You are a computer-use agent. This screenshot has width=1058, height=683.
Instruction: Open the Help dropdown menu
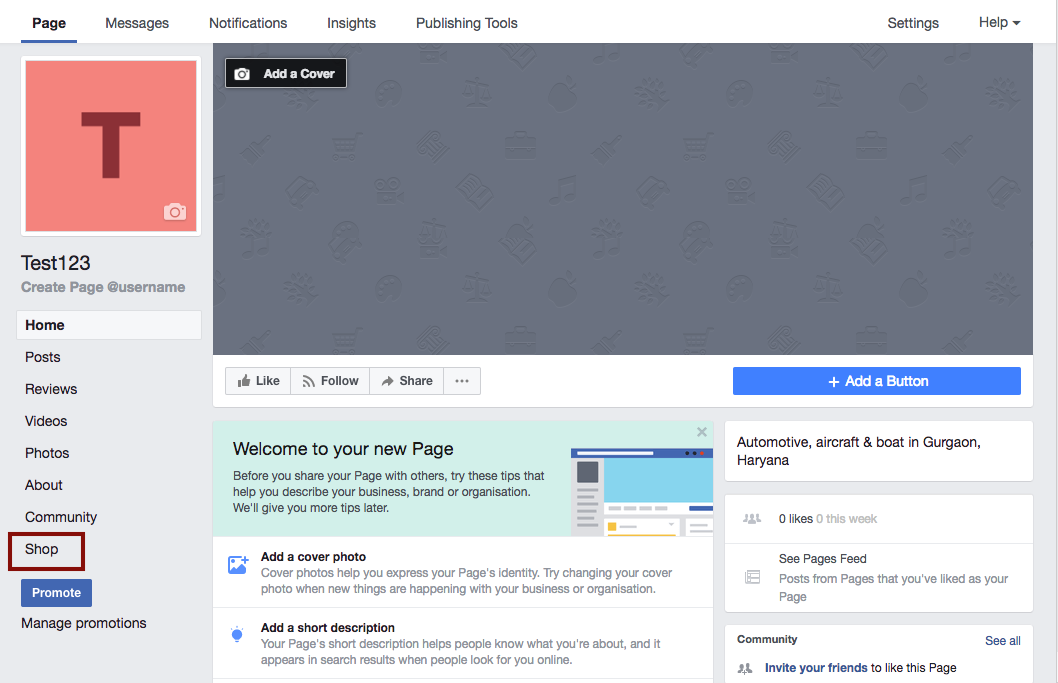coord(999,22)
